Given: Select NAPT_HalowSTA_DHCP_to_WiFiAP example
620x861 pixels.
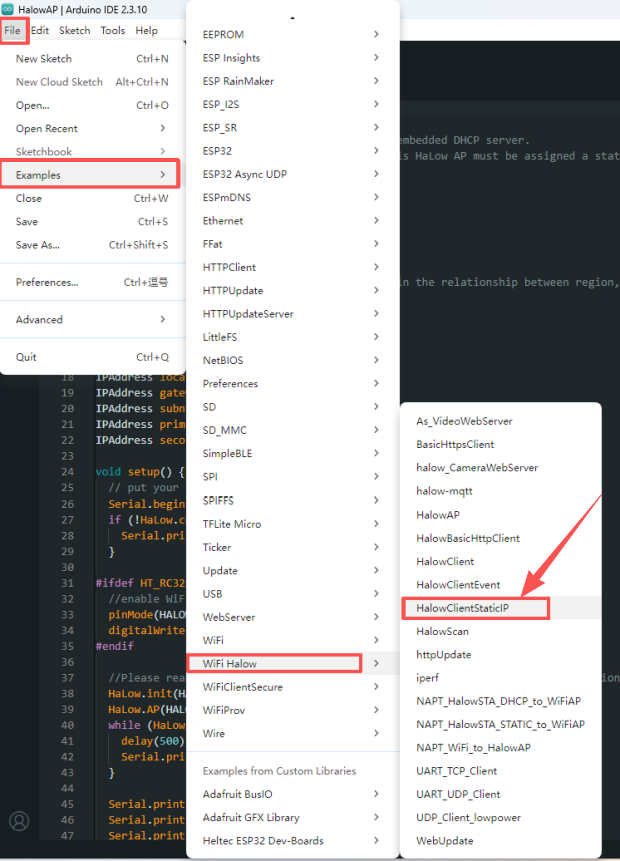Looking at the screenshot, I should point(501,701).
